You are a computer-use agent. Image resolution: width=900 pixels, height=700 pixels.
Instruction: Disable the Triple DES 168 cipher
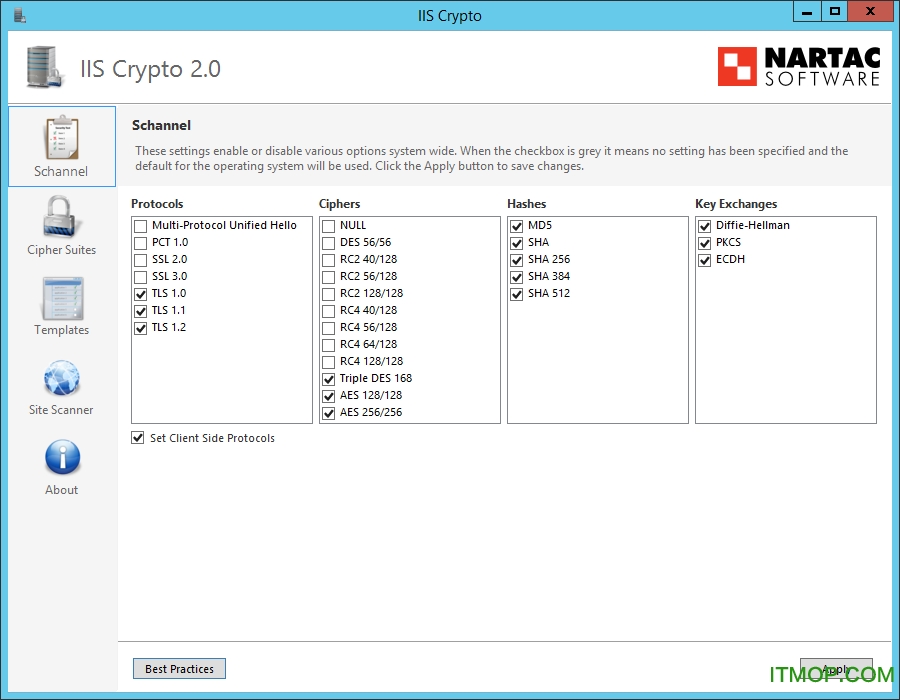pyautogui.click(x=328, y=378)
